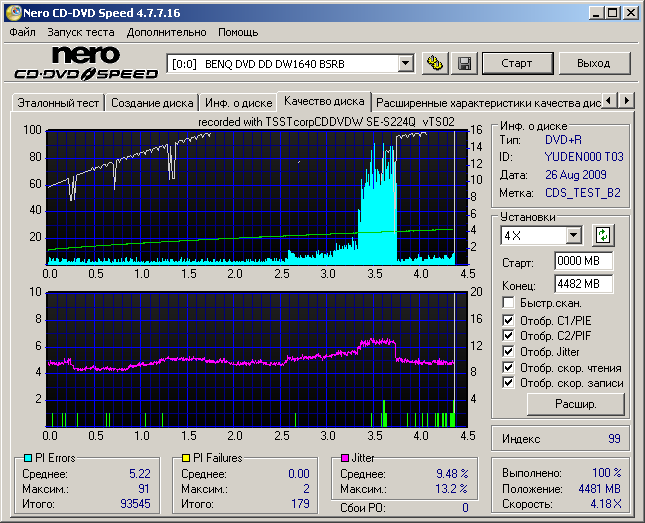Click the Индекс score 99

click(614, 439)
